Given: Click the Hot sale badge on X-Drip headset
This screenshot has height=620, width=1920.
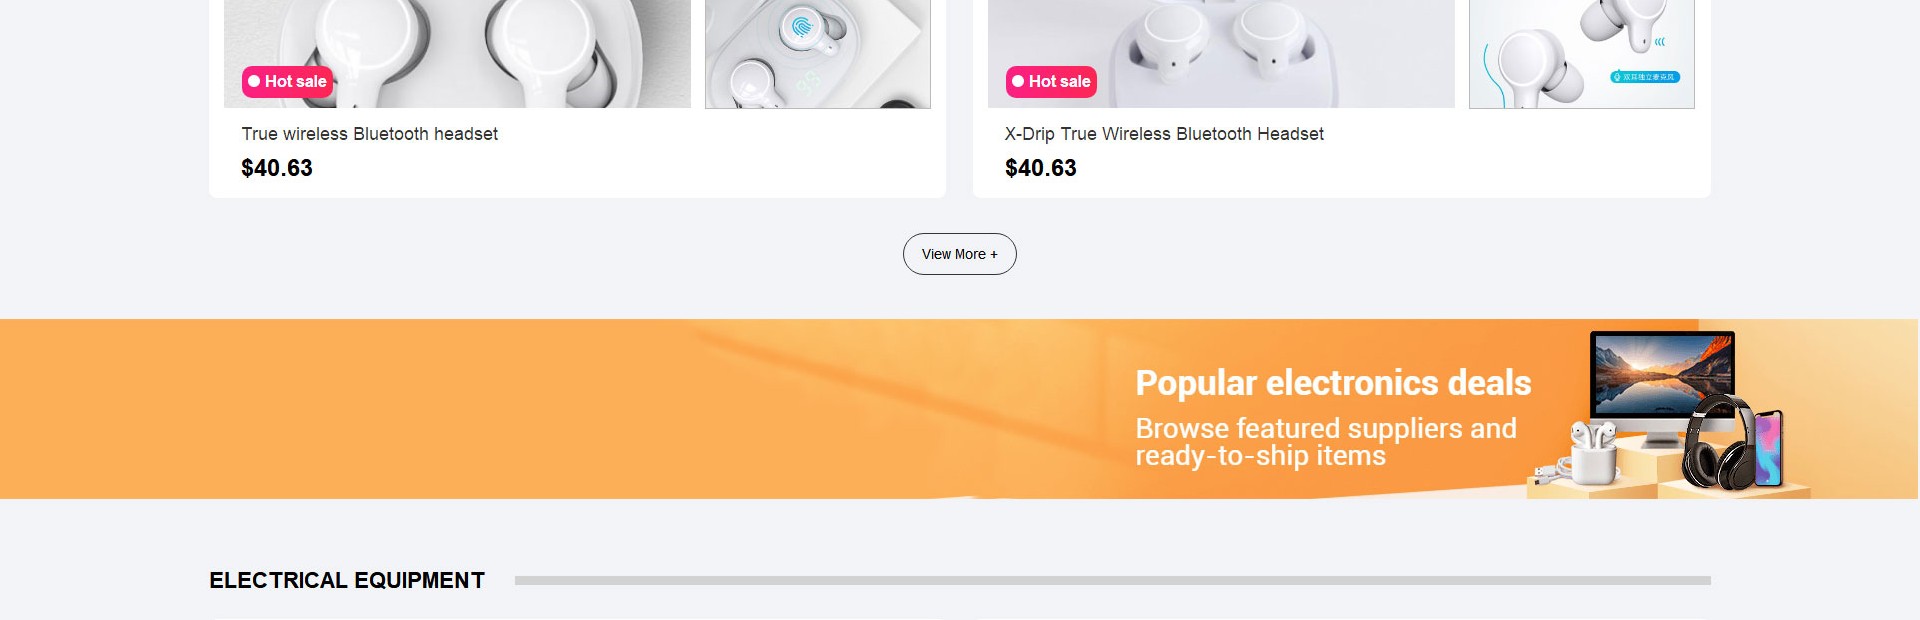Looking at the screenshot, I should pyautogui.click(x=1051, y=82).
